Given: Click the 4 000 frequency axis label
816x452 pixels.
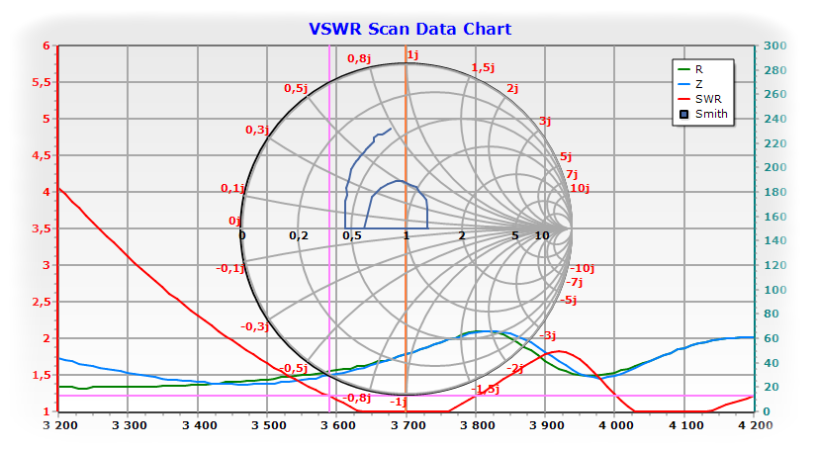Looking at the screenshot, I should (x=615, y=425).
